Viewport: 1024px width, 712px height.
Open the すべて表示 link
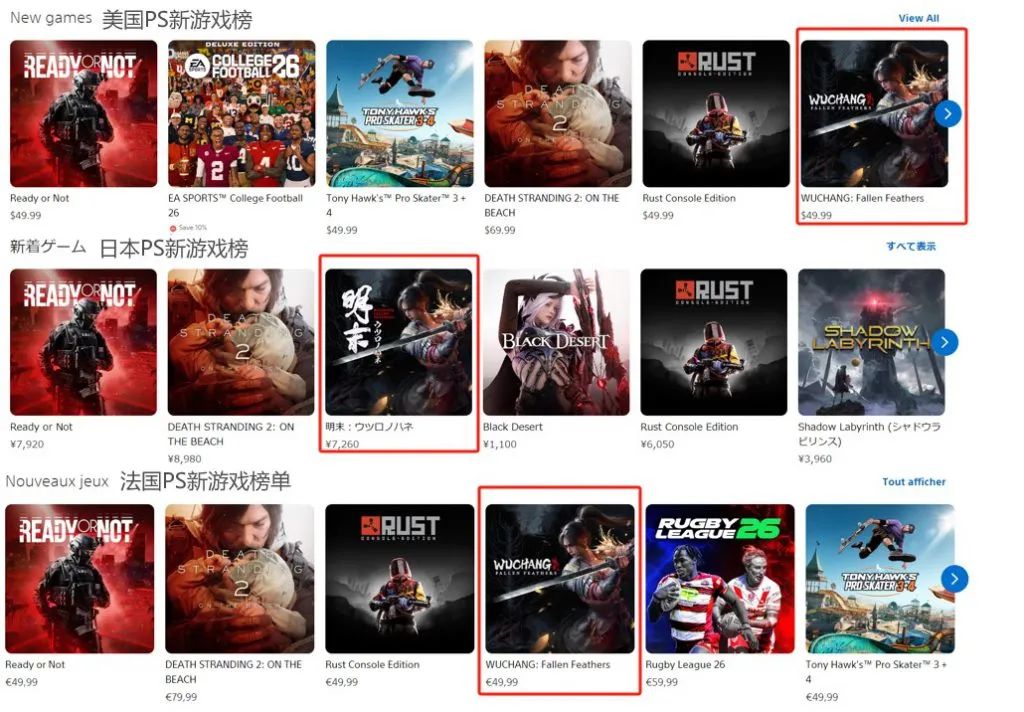point(911,246)
